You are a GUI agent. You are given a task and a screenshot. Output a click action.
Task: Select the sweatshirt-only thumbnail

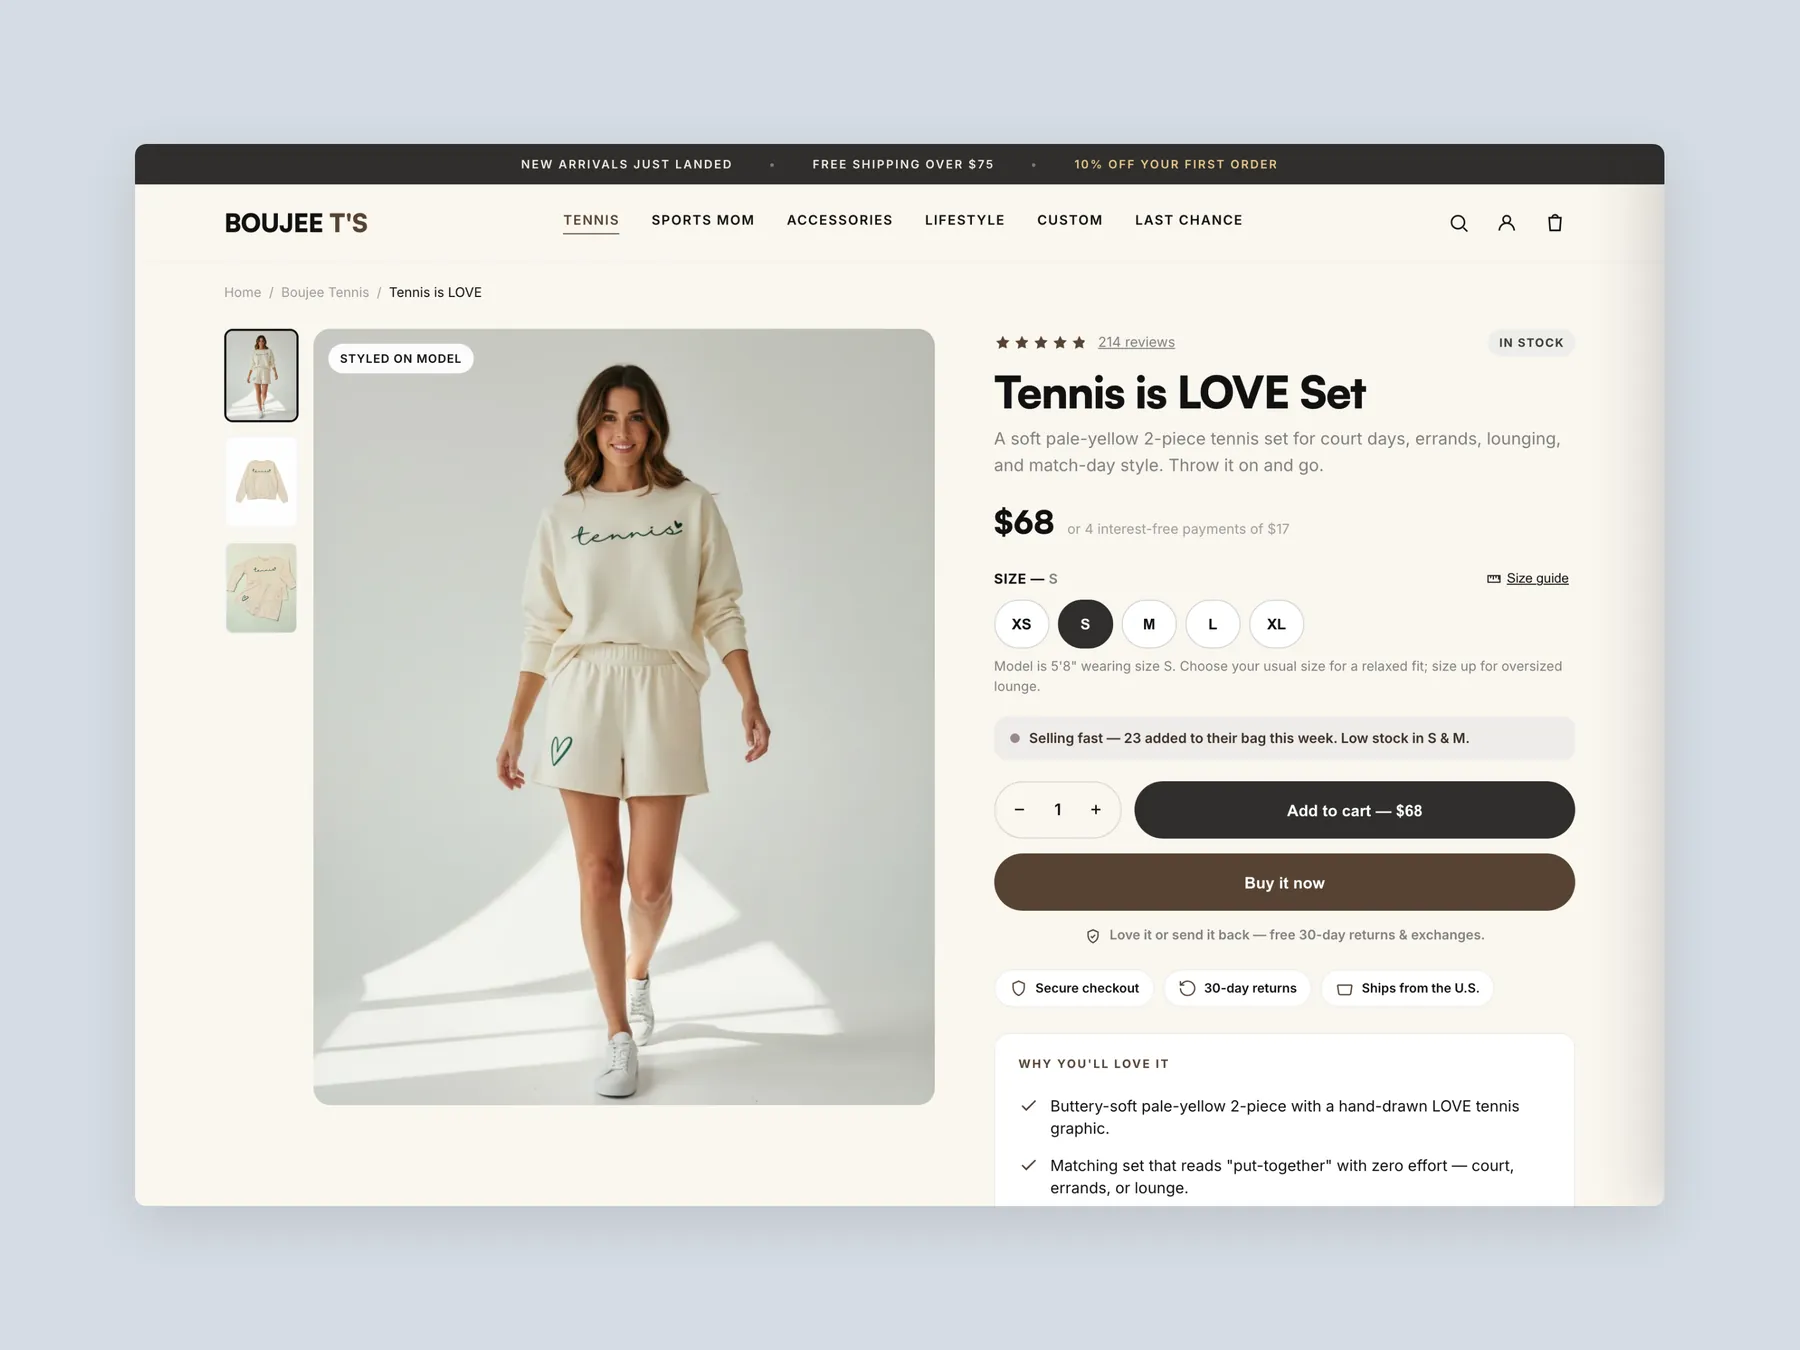click(x=261, y=482)
